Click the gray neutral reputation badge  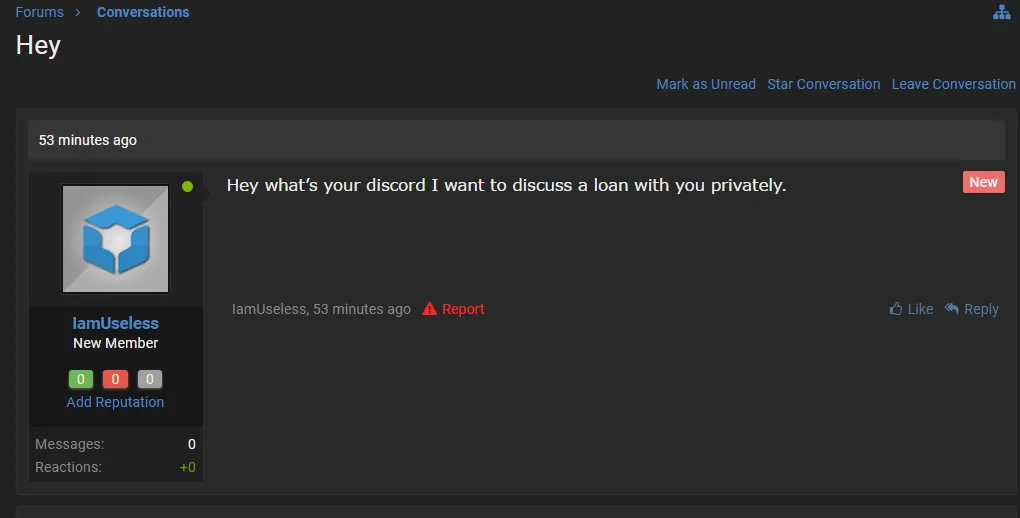click(150, 379)
